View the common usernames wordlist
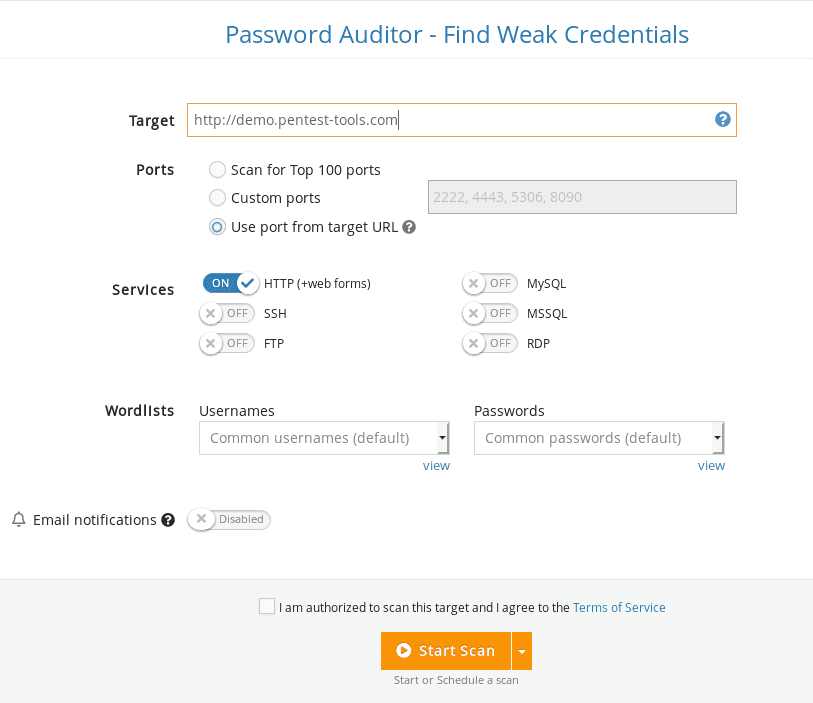Image resolution: width=813 pixels, height=703 pixels. coord(436,465)
